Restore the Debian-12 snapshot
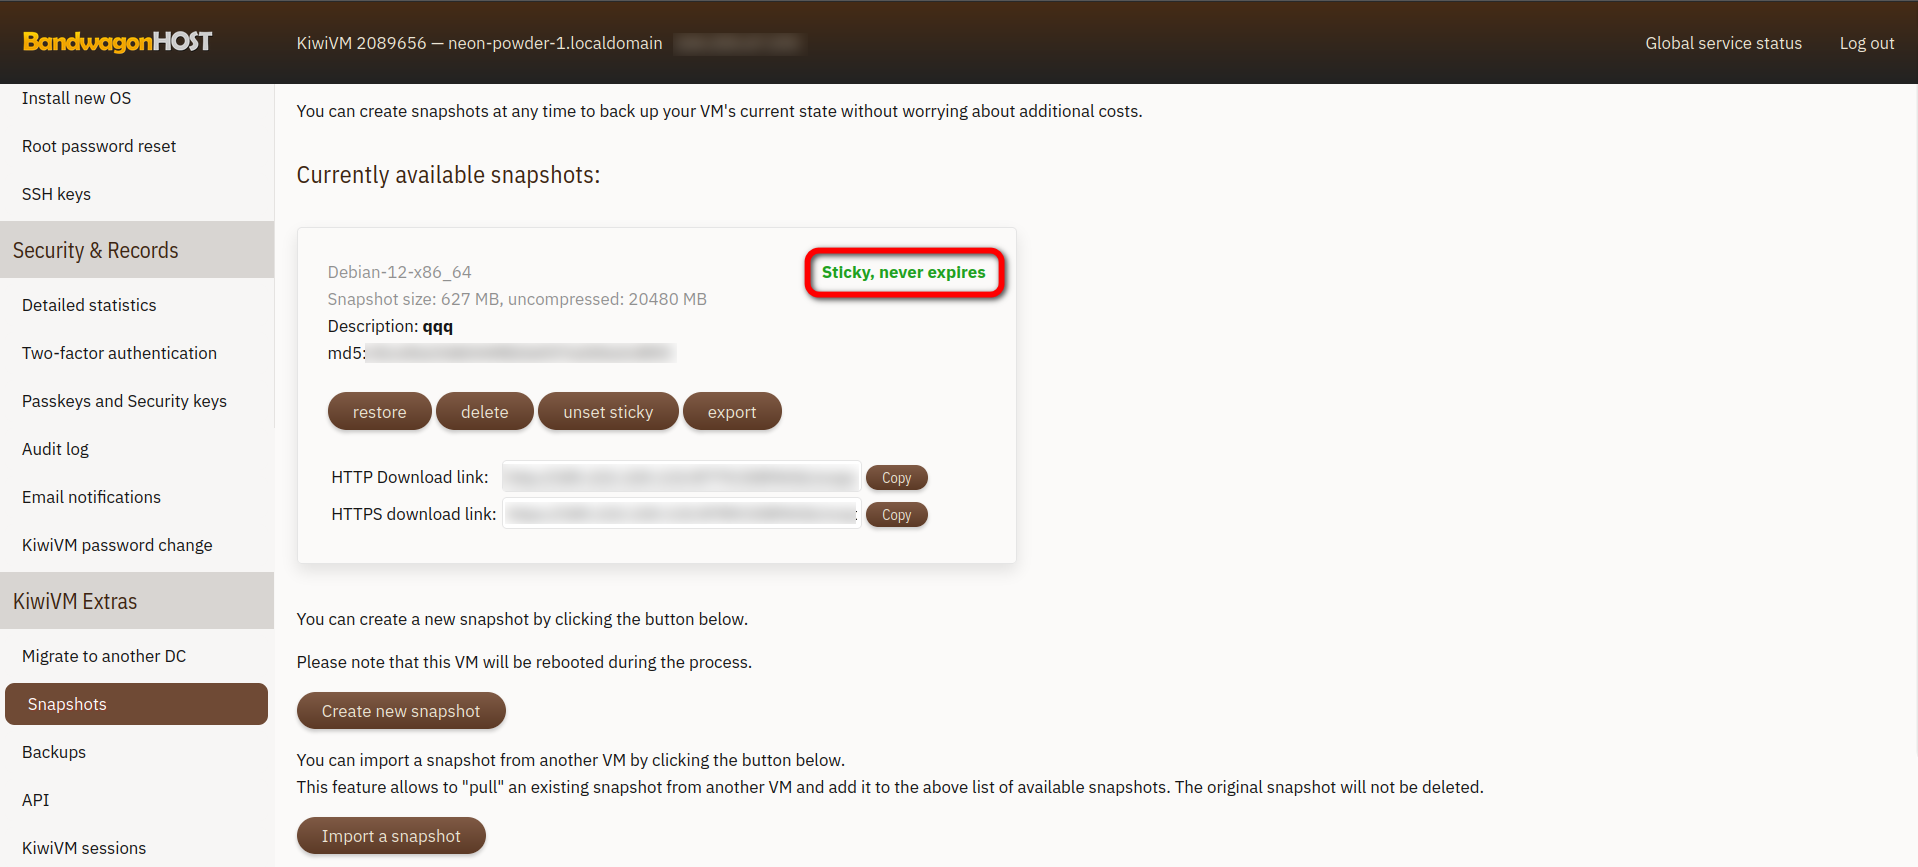Viewport: 1918px width, 867px height. tap(379, 412)
